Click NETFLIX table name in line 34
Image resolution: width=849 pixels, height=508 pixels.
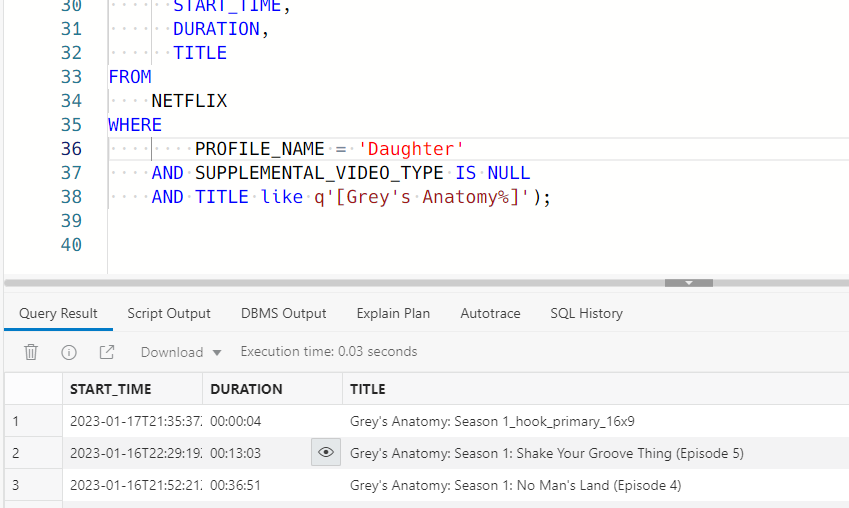(x=189, y=101)
